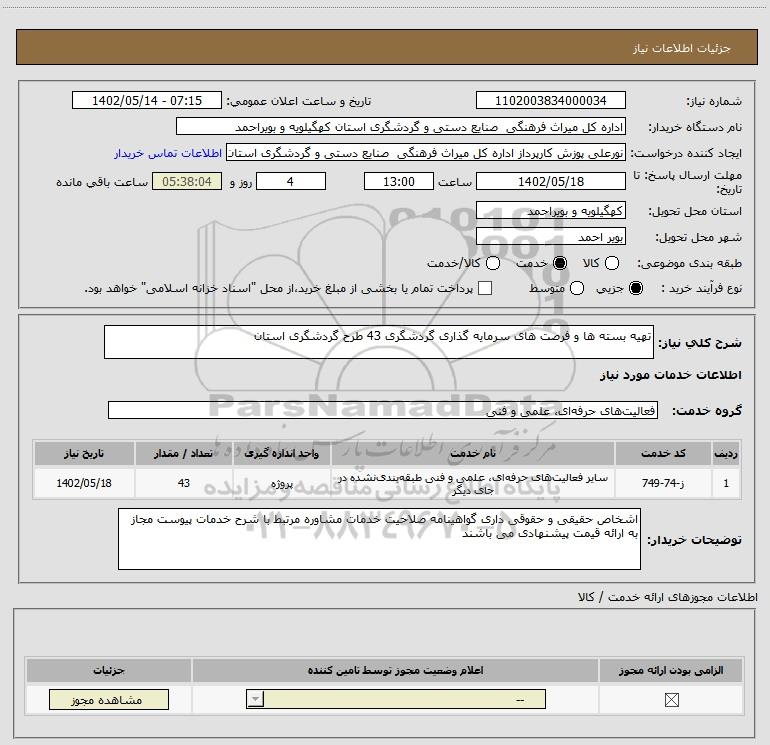This screenshot has height=745, width=770.
Task: Select the کالا/خدمت radio button
Action: (493, 263)
